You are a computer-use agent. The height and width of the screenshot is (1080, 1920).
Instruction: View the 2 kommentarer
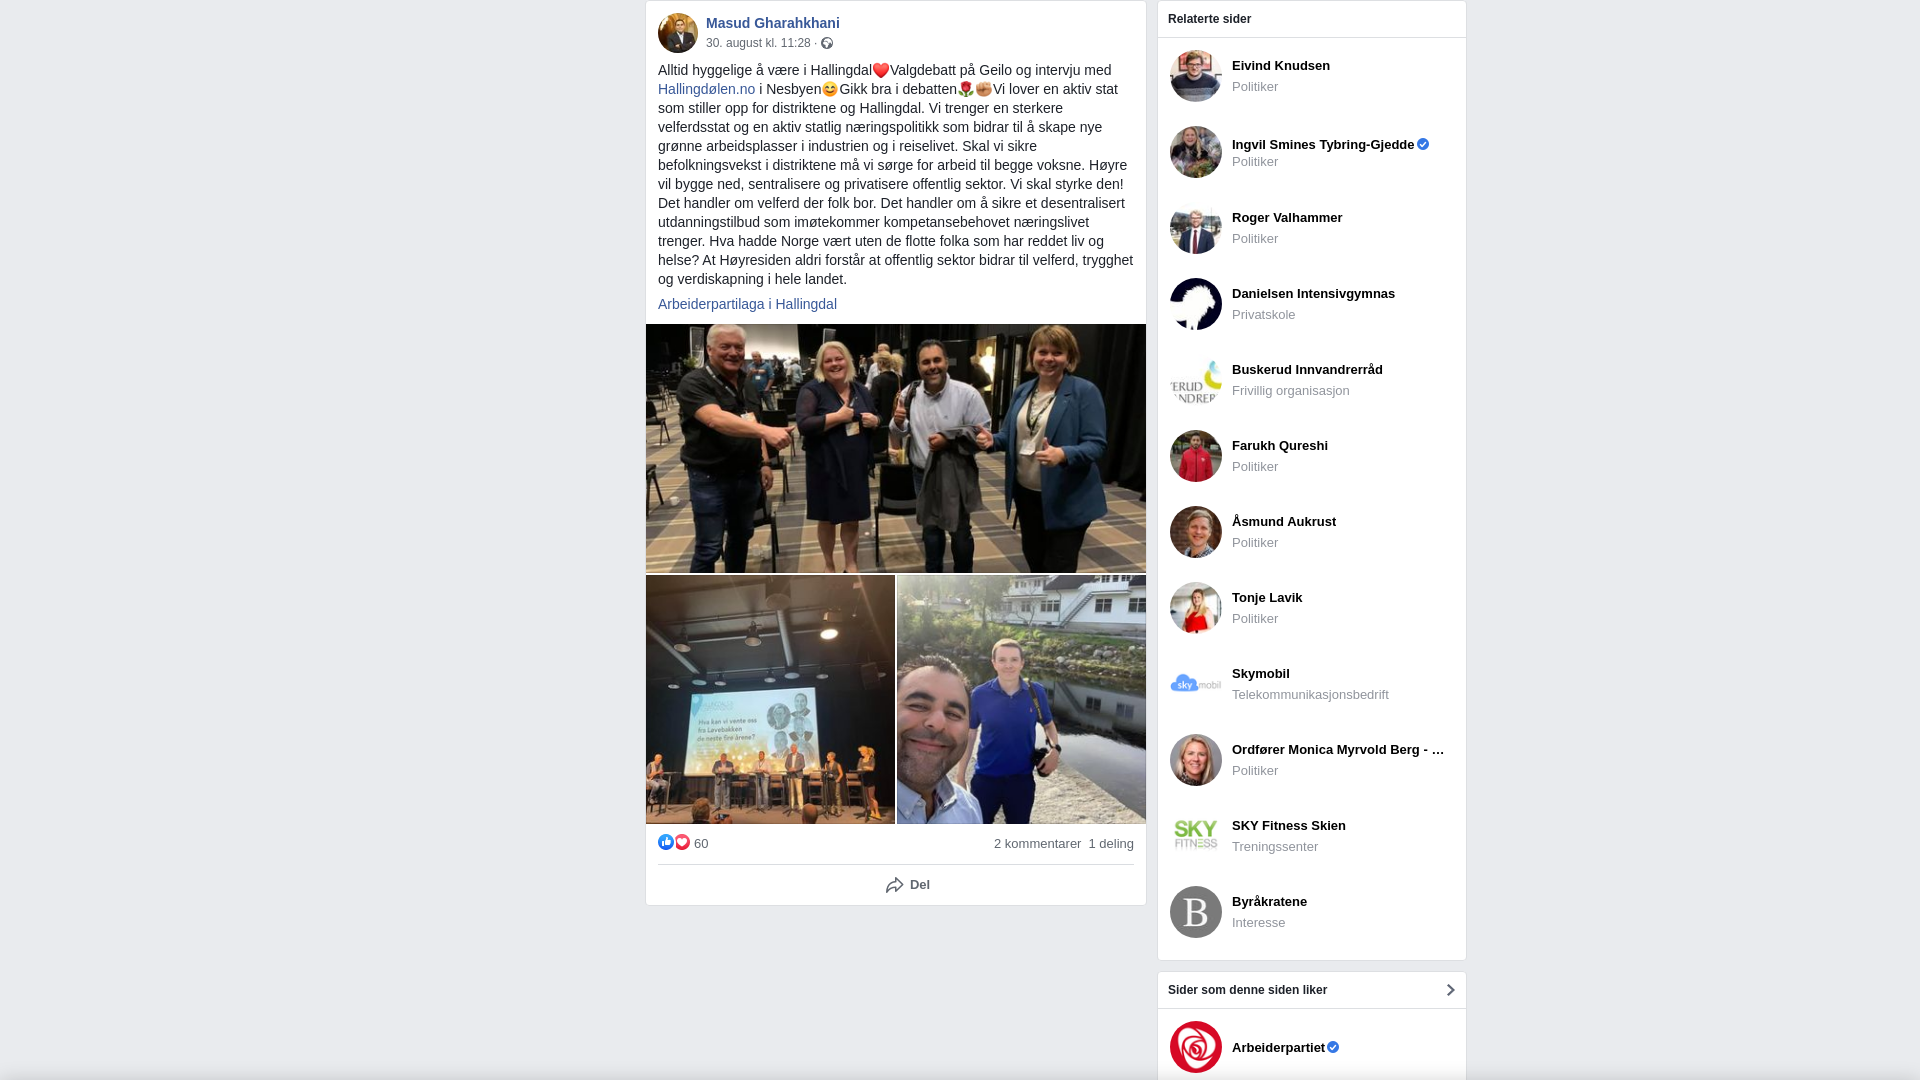[1037, 844]
